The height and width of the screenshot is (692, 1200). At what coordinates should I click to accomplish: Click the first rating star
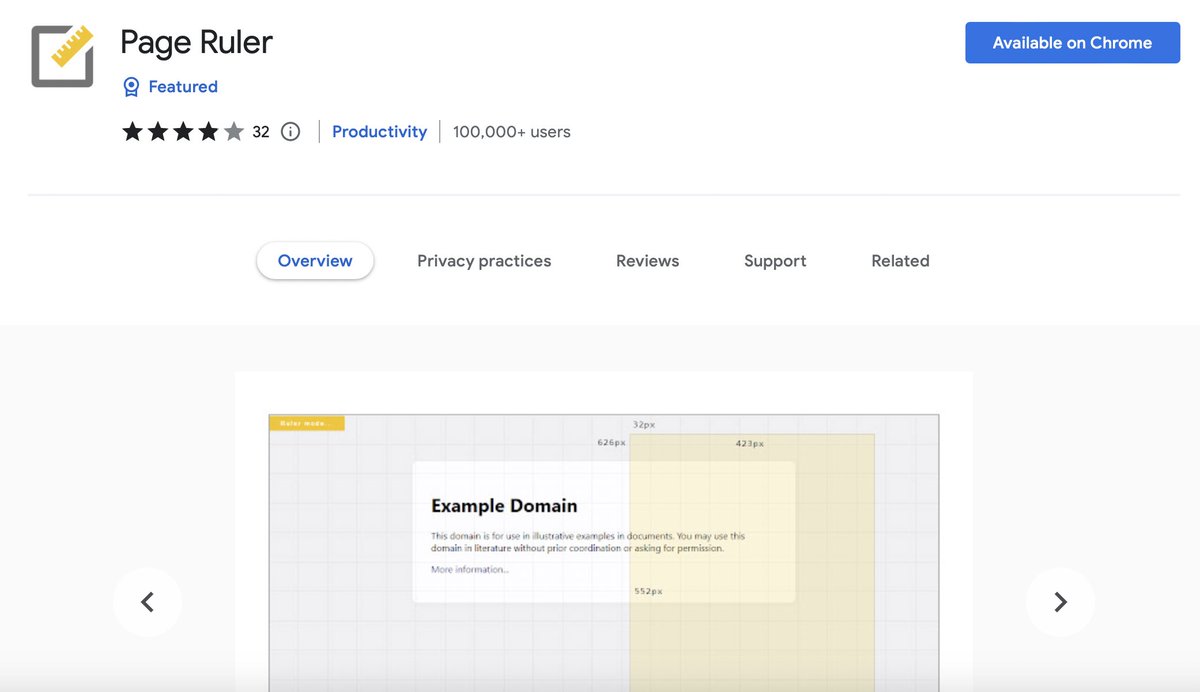pyautogui.click(x=131, y=131)
